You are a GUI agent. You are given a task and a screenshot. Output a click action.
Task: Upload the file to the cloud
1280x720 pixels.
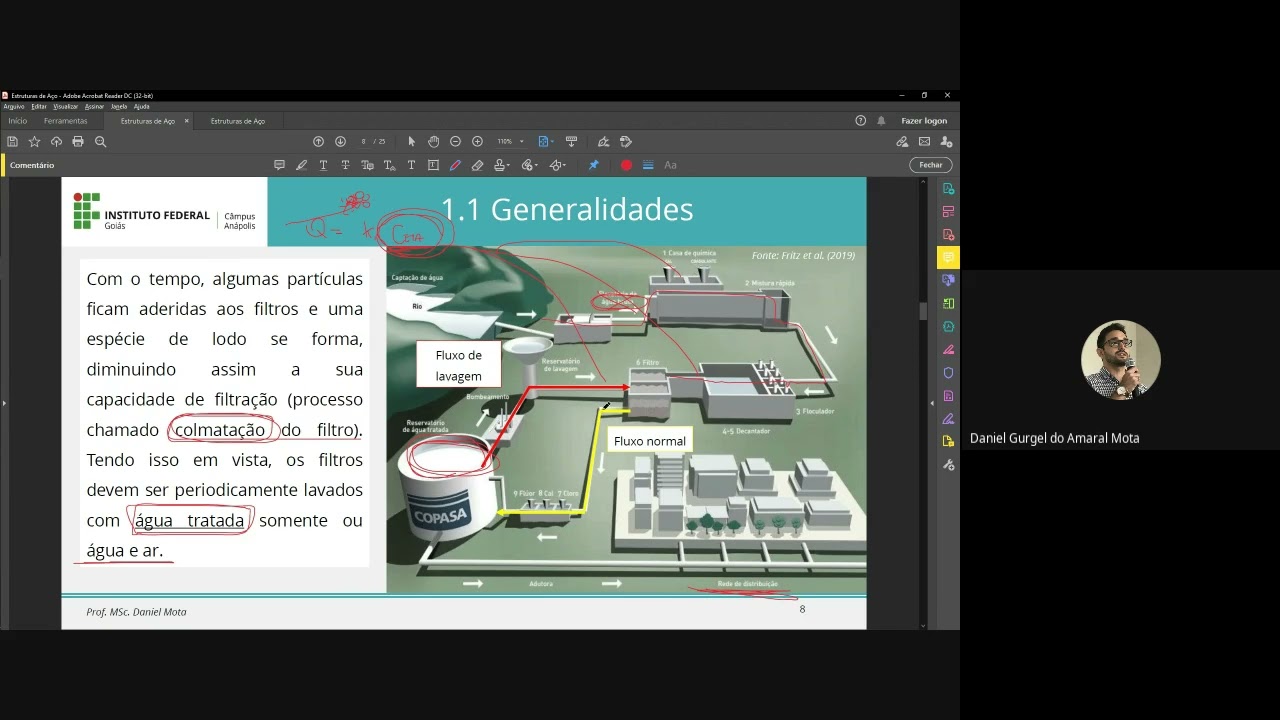[x=56, y=142]
